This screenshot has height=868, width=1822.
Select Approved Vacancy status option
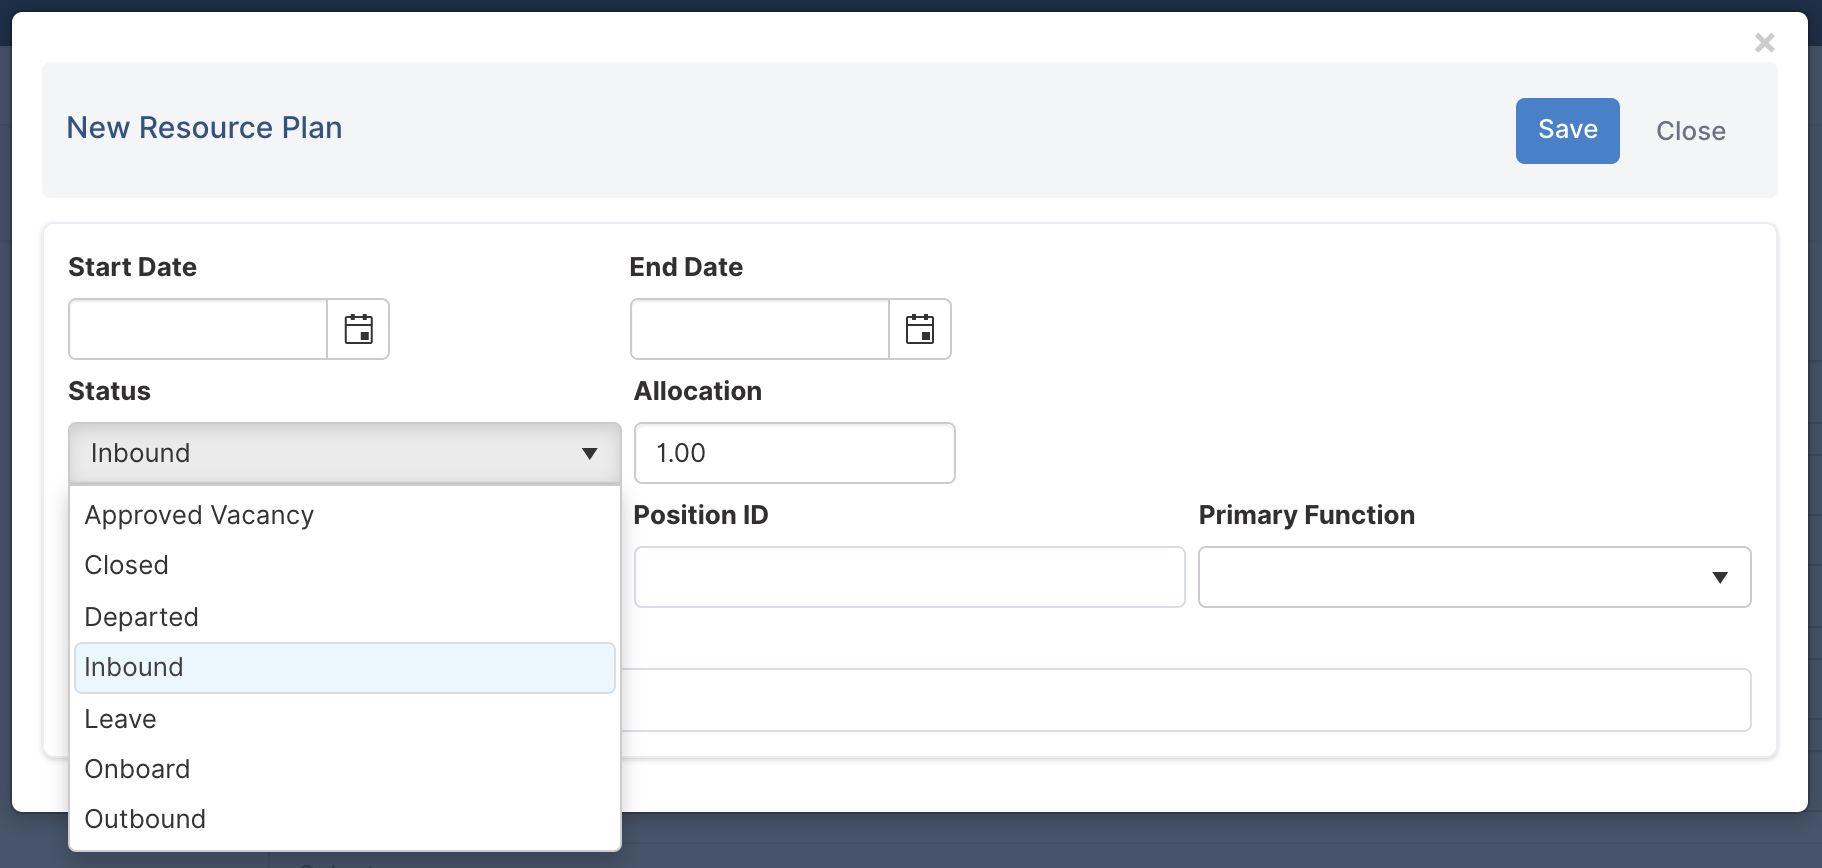coord(345,515)
